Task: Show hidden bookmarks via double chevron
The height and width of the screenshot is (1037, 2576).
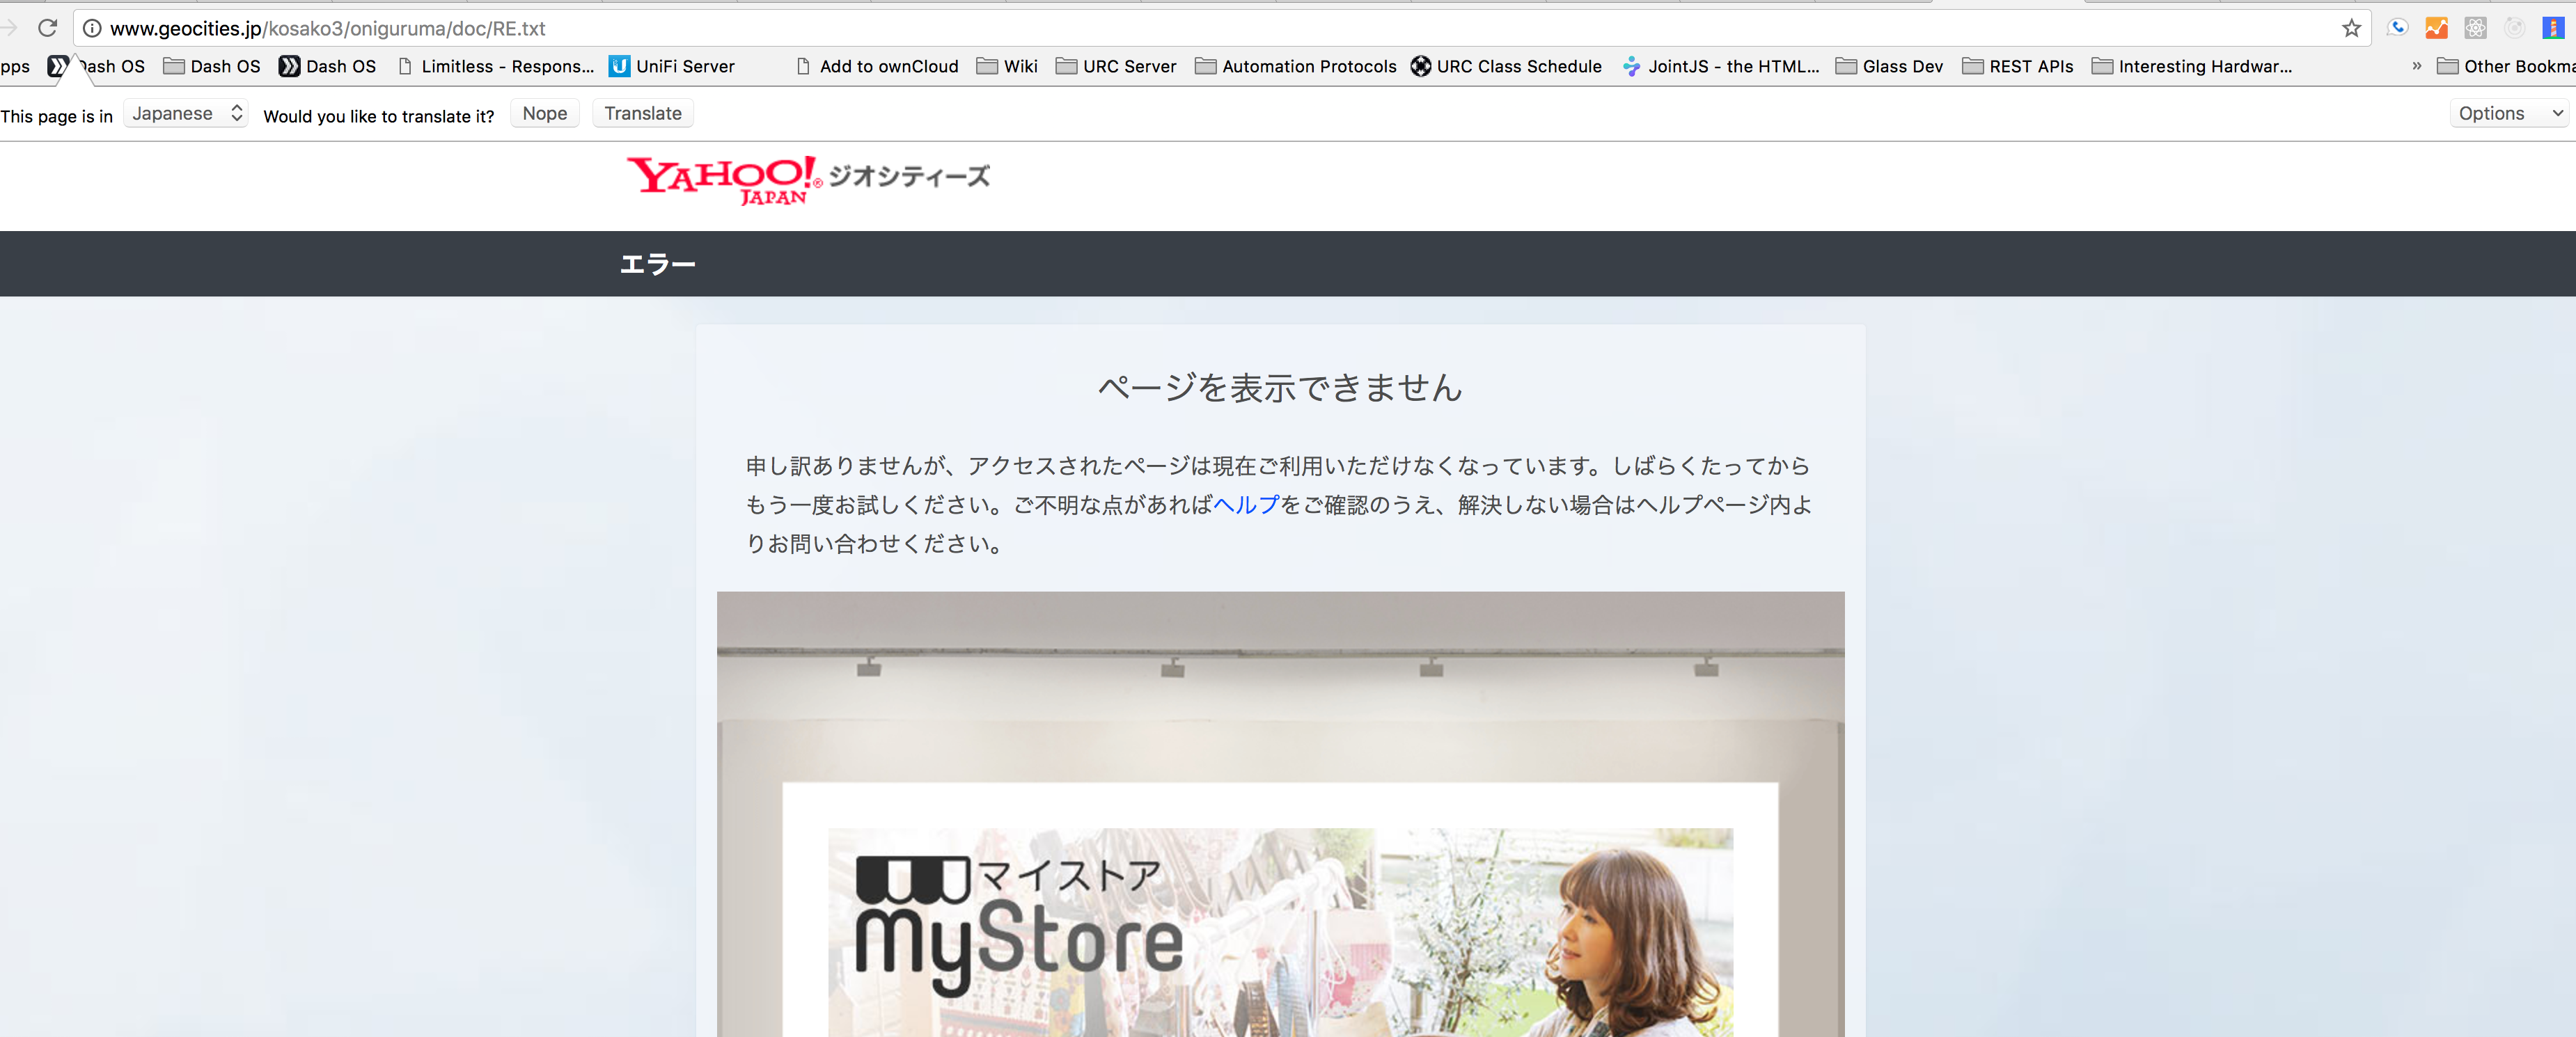Action: pyautogui.click(x=2416, y=66)
